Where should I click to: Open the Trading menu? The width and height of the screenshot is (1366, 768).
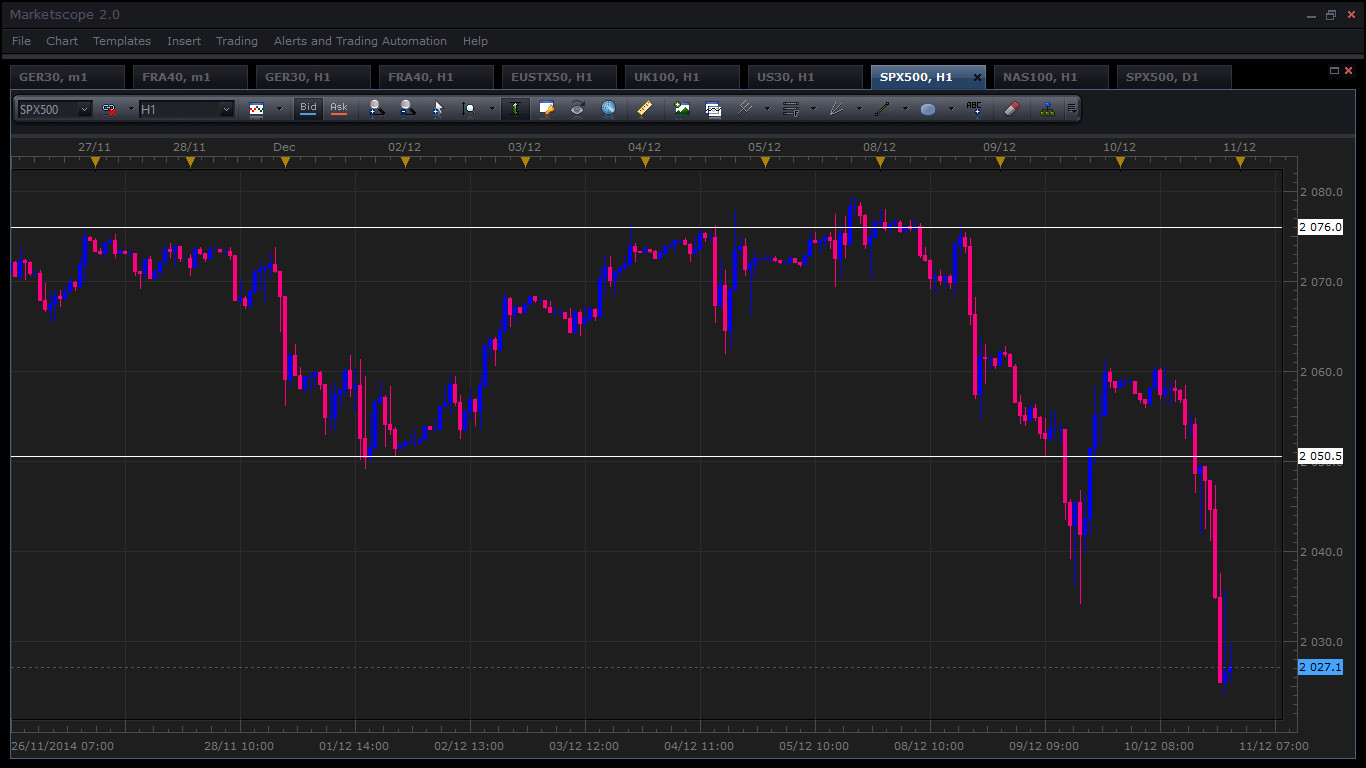[237, 41]
